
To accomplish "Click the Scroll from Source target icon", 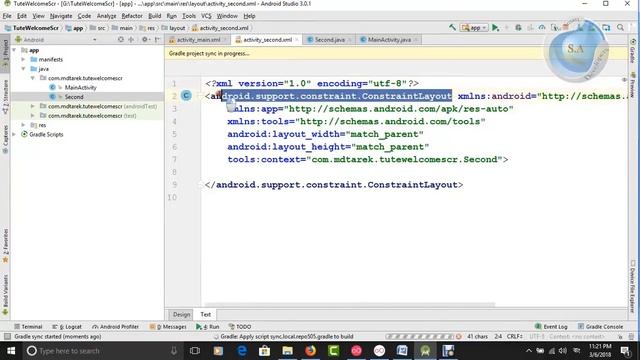I will click(x=120, y=40).
